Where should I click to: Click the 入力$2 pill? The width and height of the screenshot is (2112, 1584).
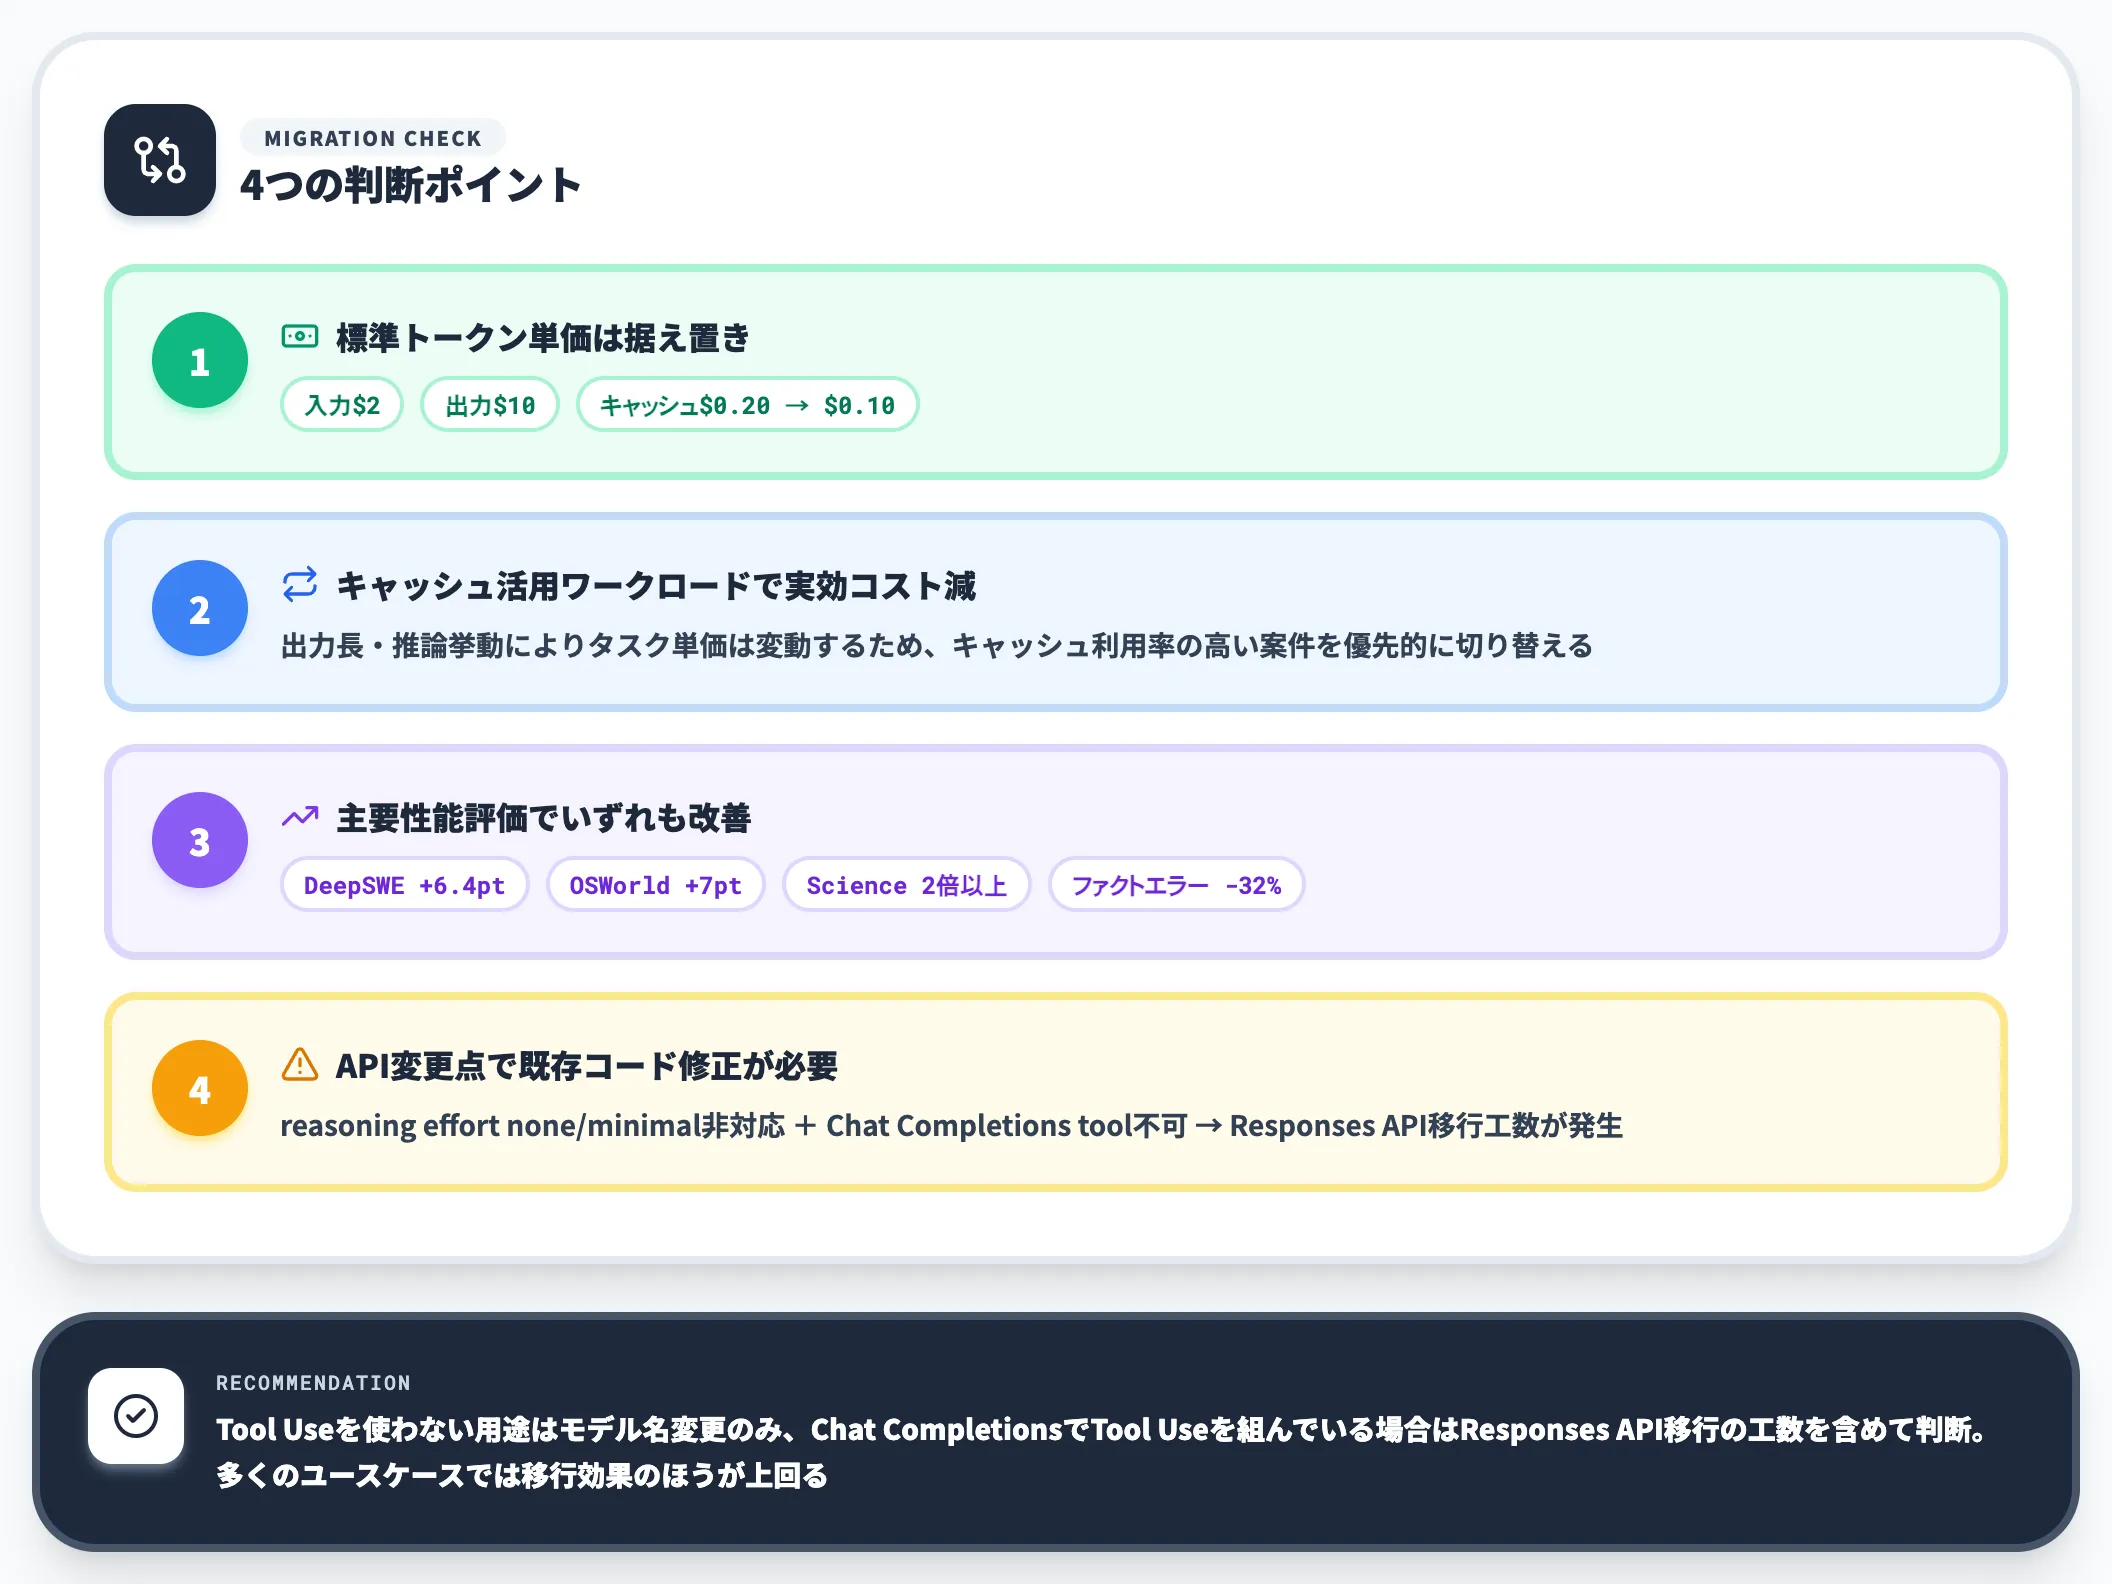click(342, 405)
